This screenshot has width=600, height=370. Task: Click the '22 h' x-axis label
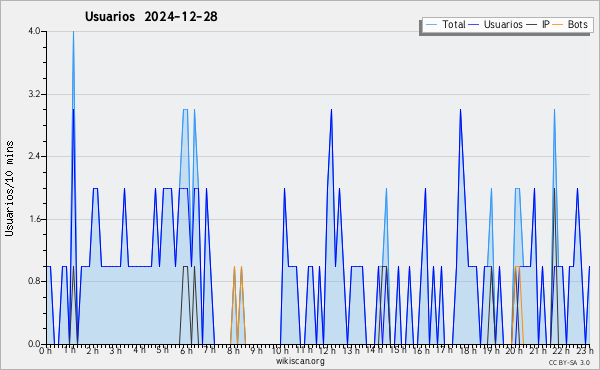(562, 350)
